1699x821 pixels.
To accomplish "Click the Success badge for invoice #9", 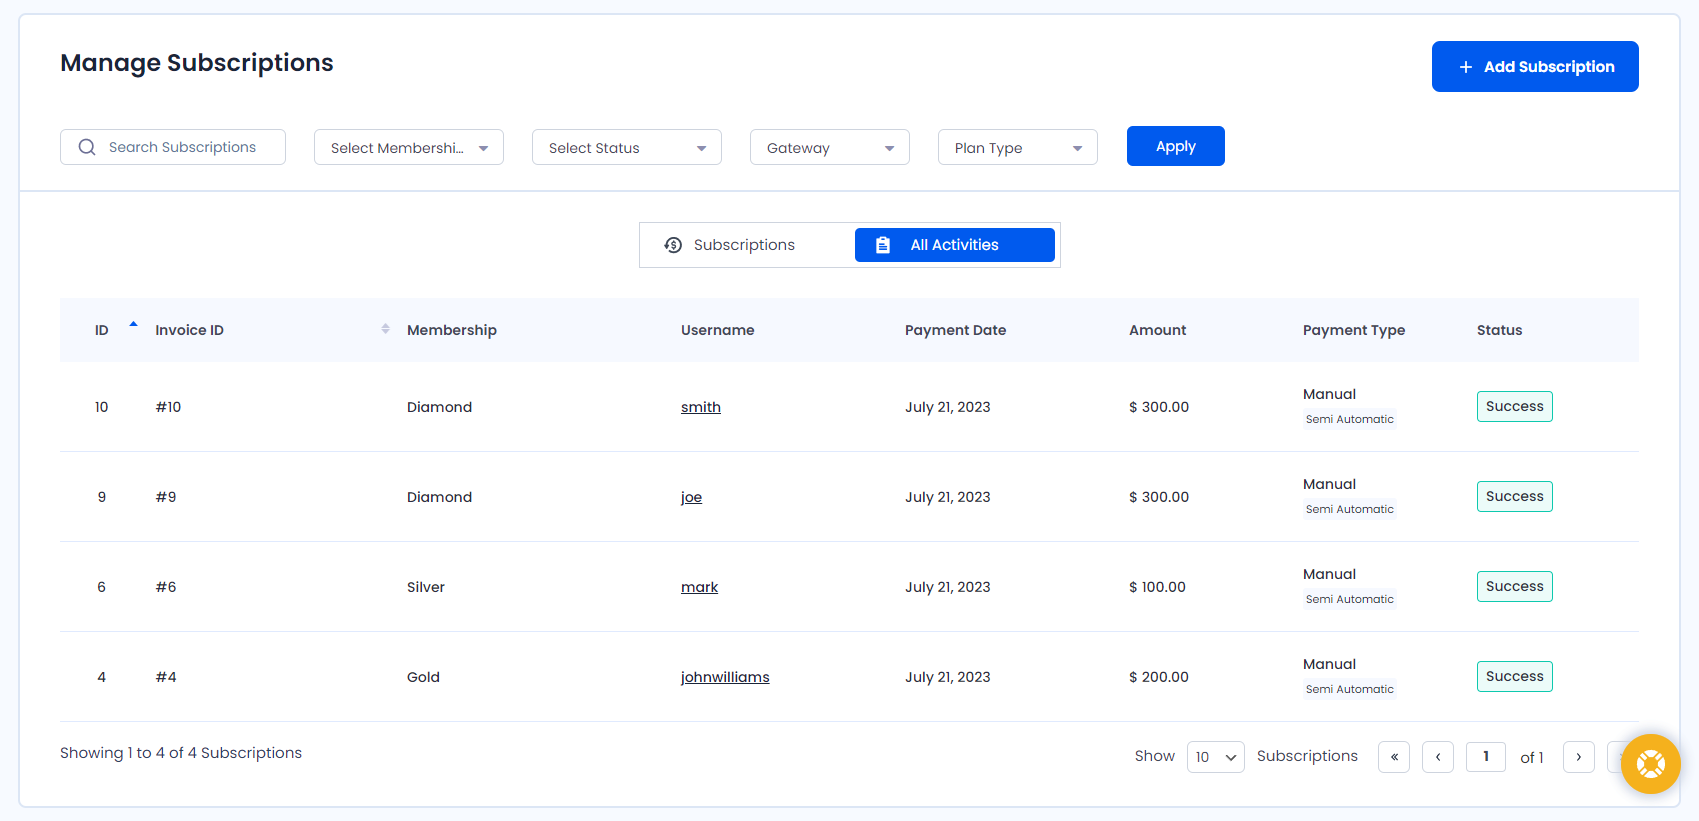I will [1515, 497].
